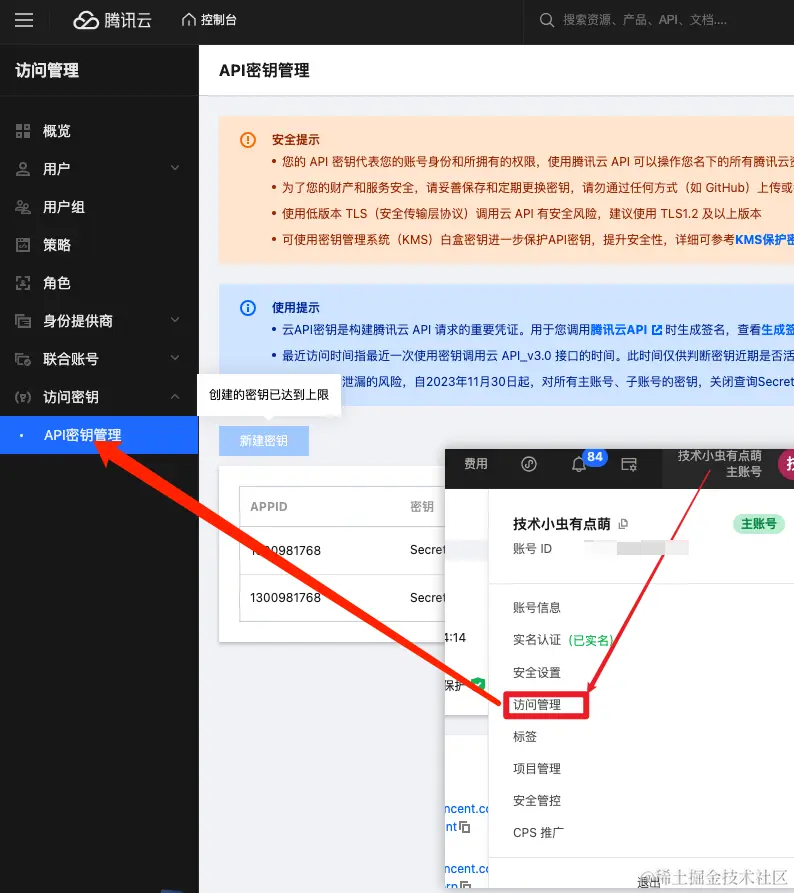Copy the account name 技术小虫有点萌

point(623,523)
